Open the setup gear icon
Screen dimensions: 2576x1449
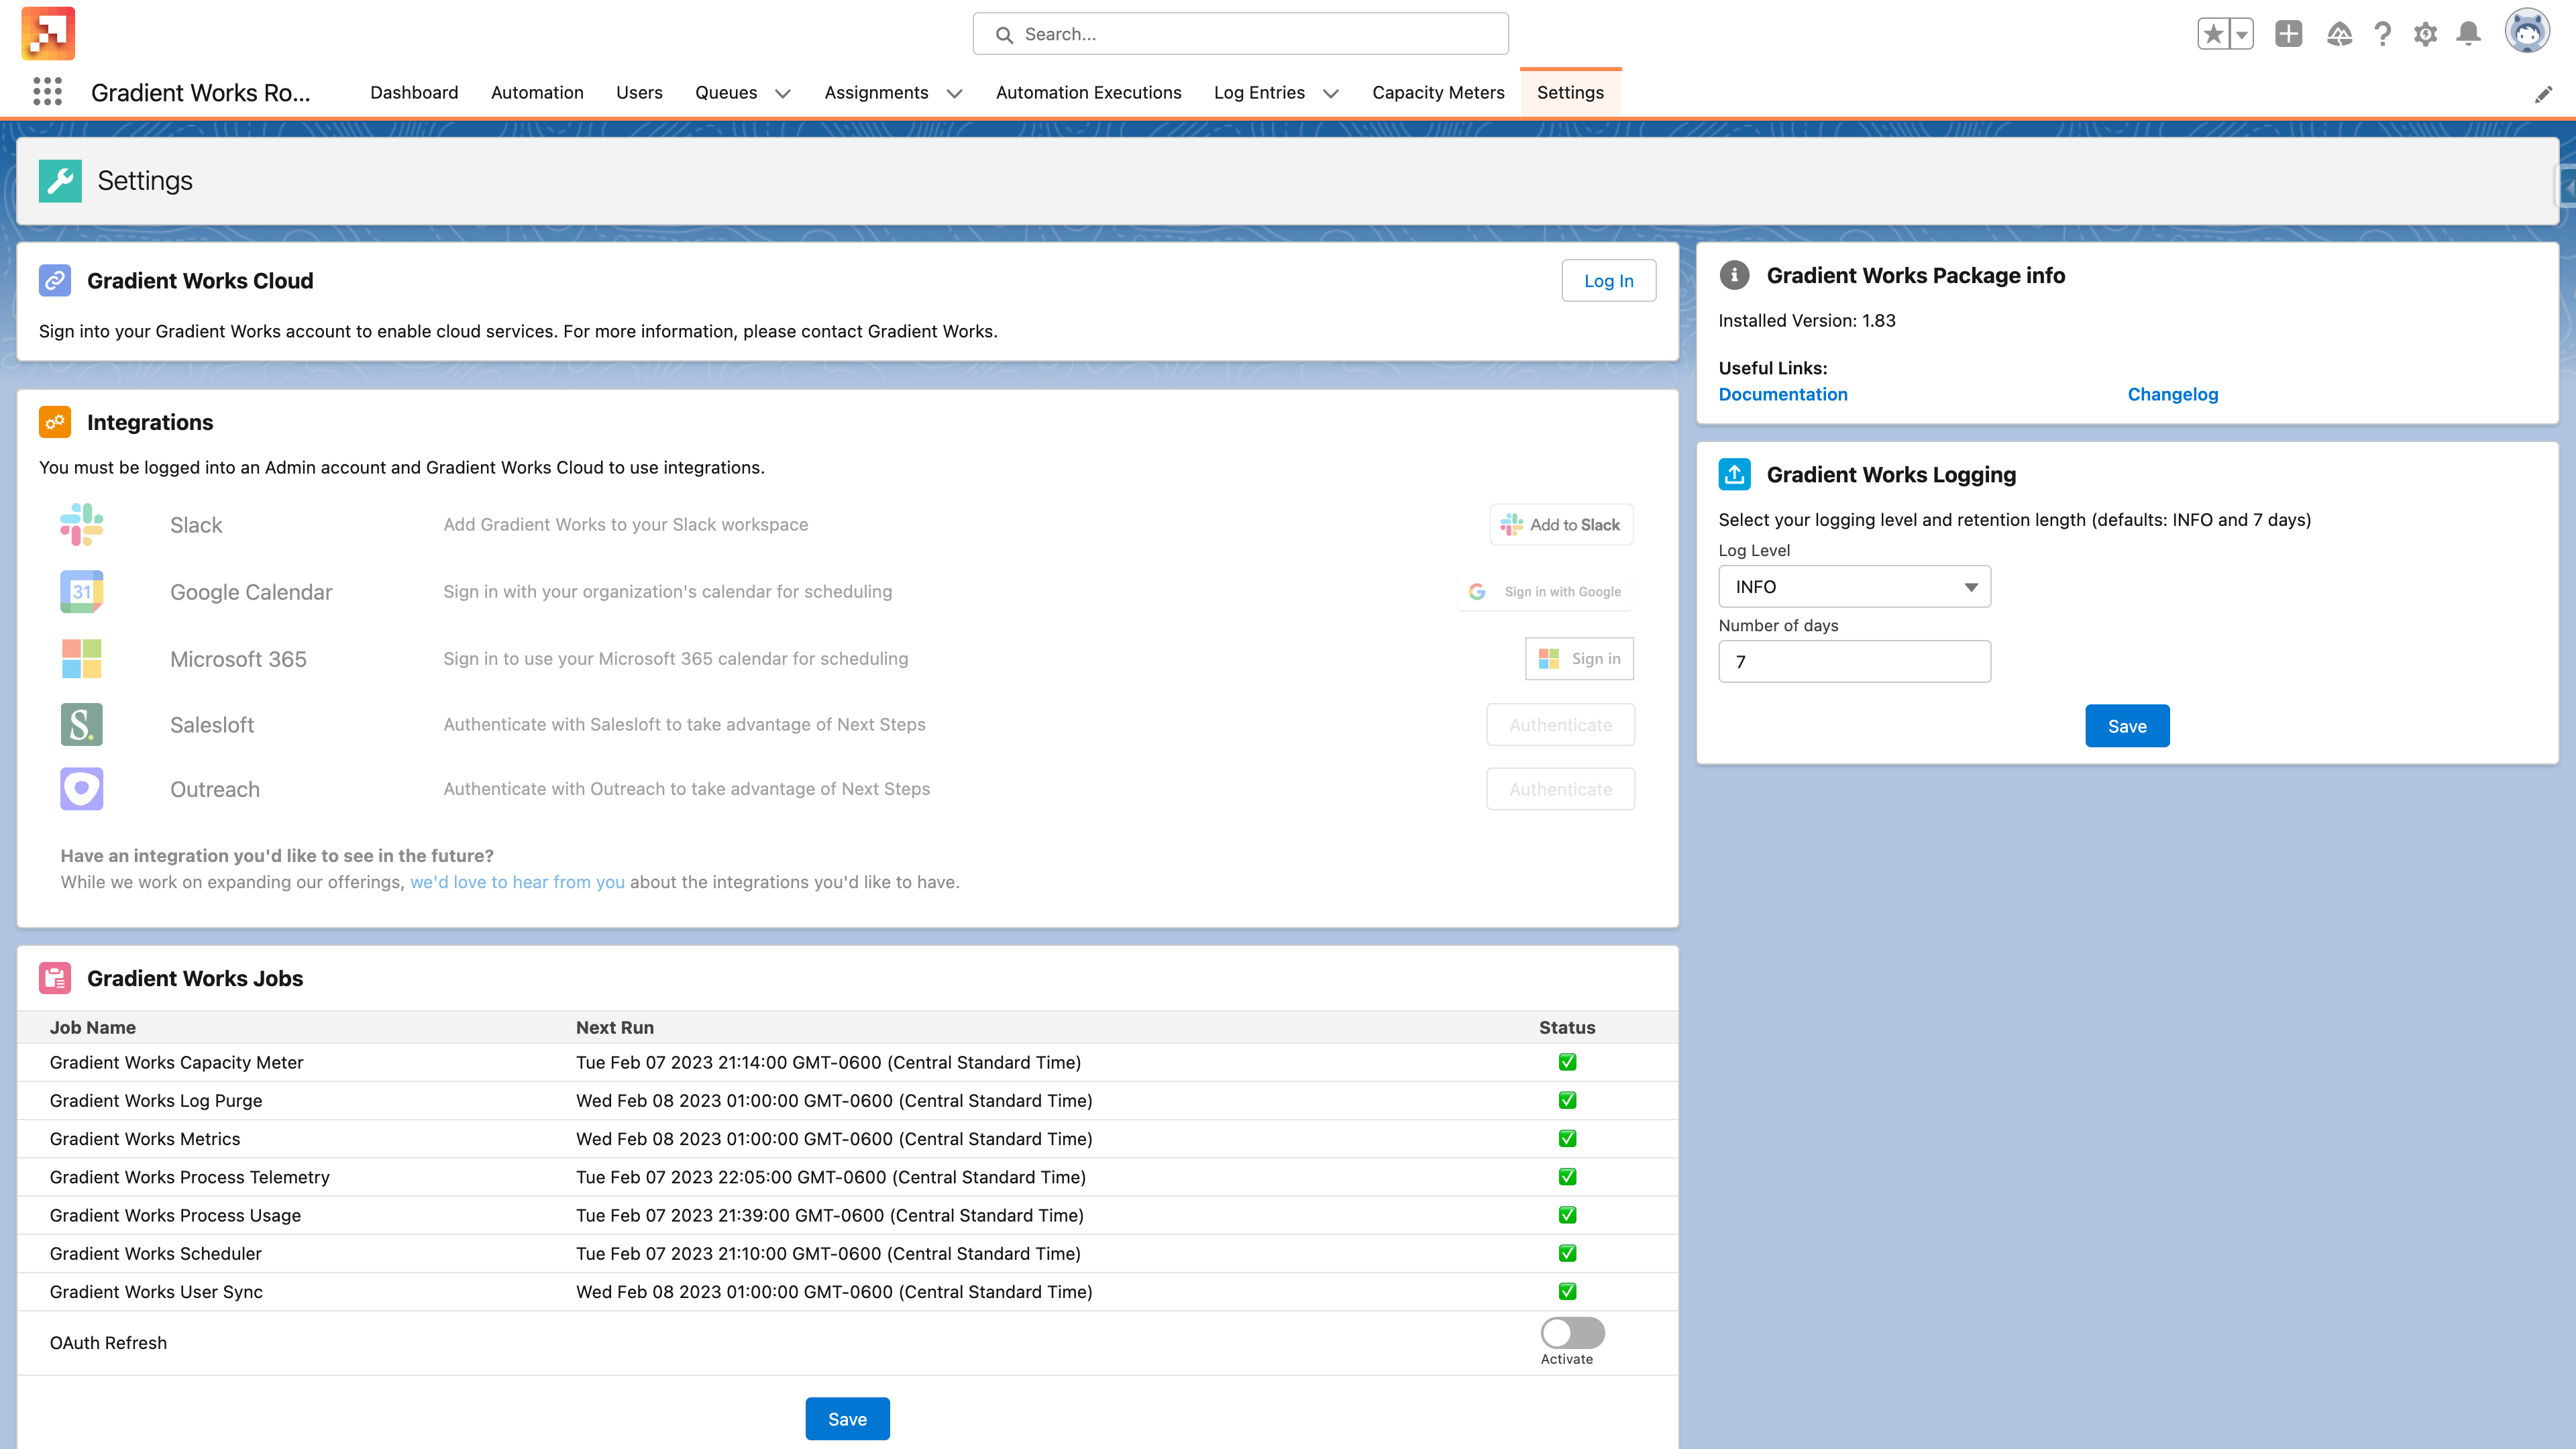point(2425,34)
